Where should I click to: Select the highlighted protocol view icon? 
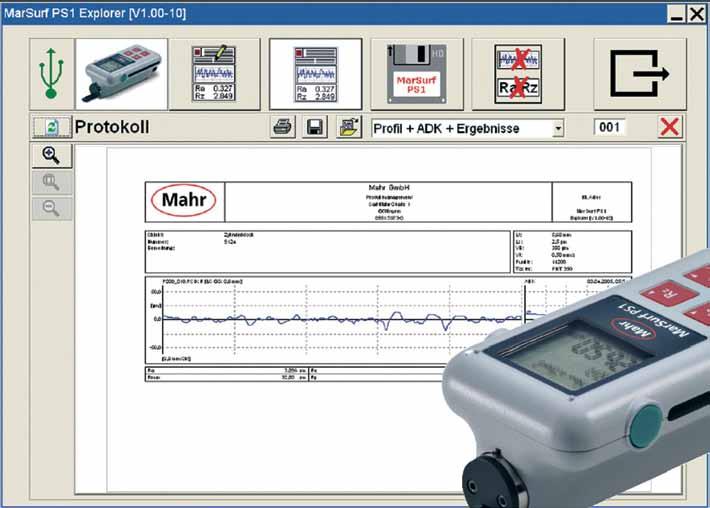(x=316, y=74)
